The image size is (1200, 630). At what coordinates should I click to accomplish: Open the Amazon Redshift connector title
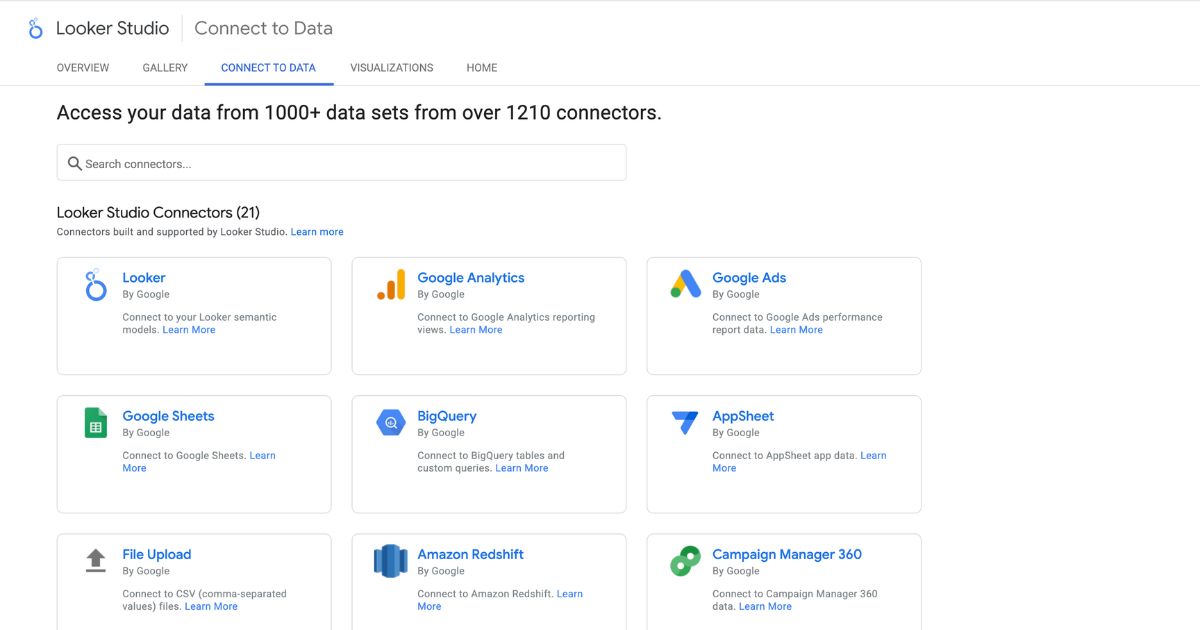click(x=470, y=554)
